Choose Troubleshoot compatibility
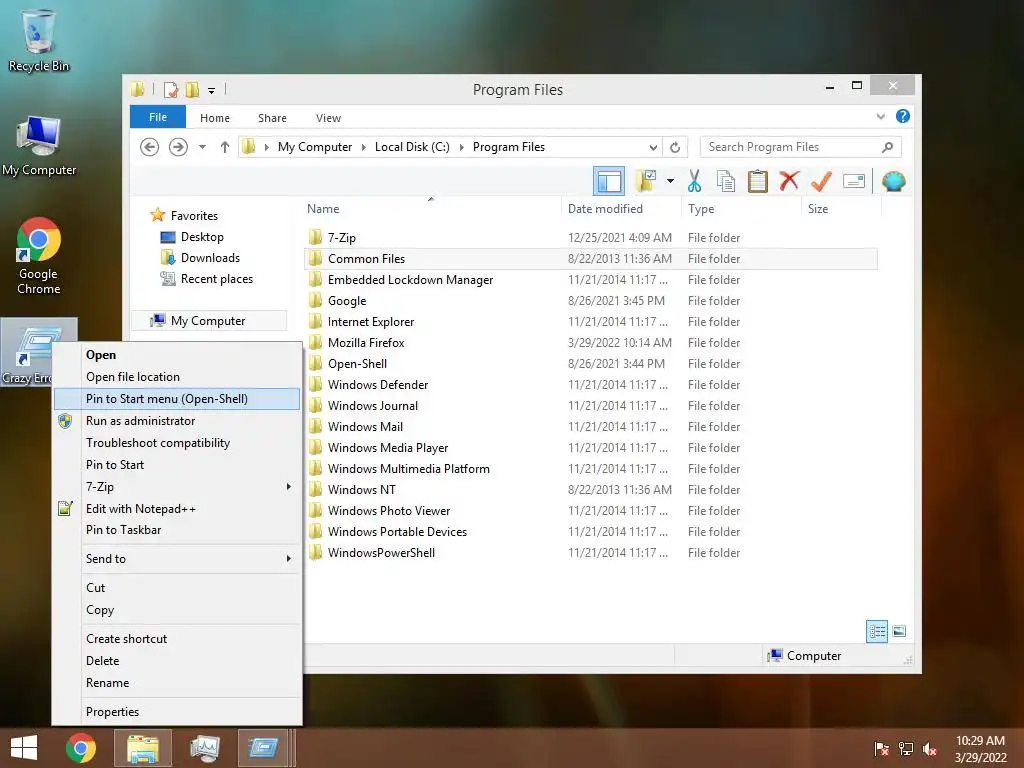 (177, 443)
